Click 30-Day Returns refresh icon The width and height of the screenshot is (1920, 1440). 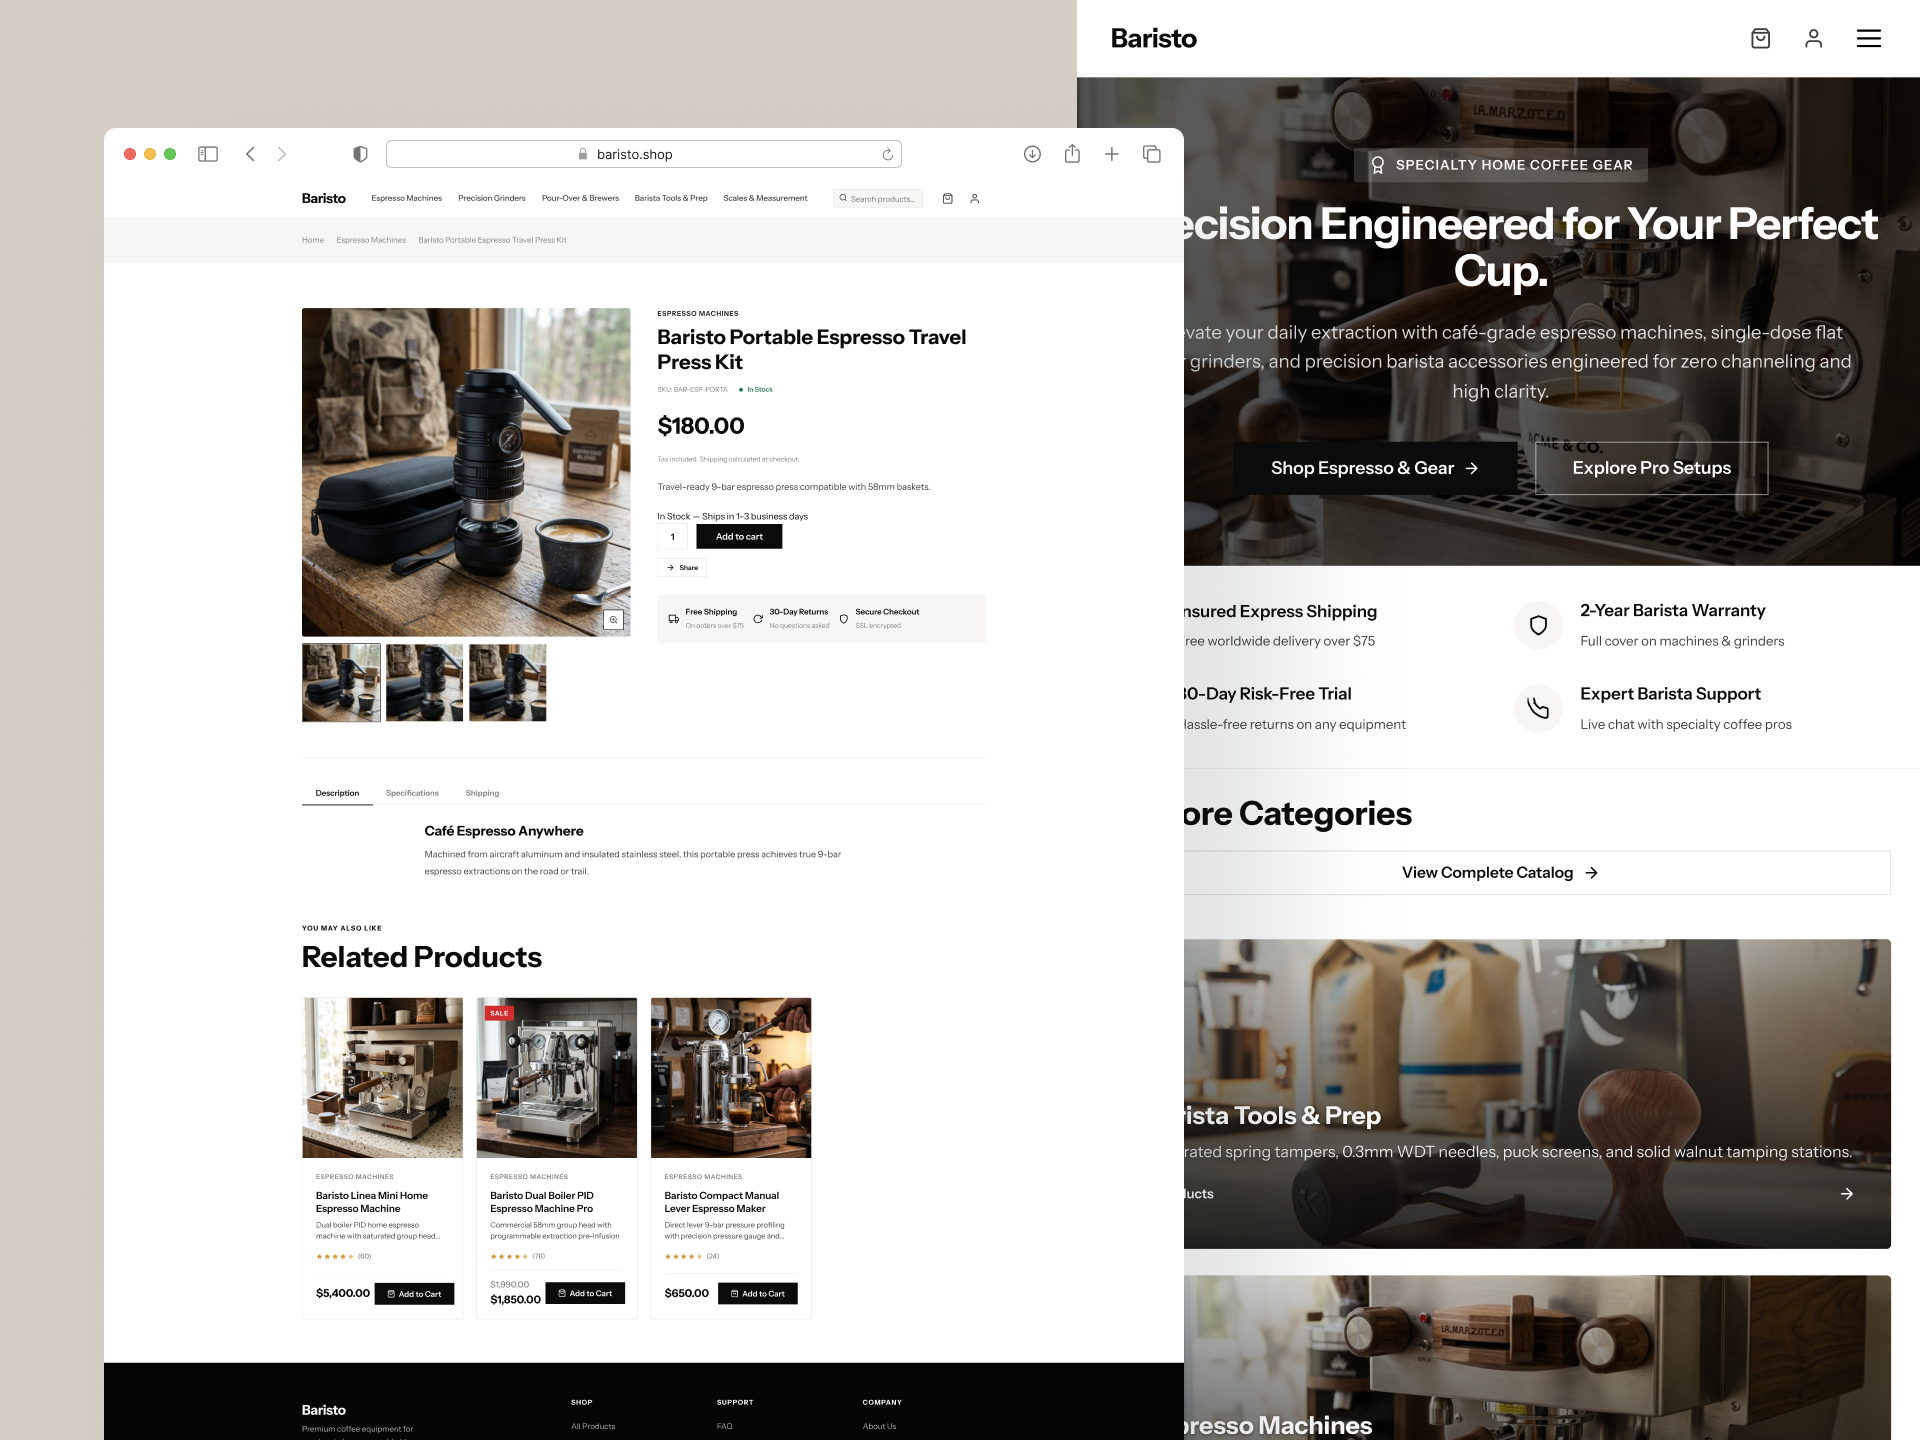point(758,619)
